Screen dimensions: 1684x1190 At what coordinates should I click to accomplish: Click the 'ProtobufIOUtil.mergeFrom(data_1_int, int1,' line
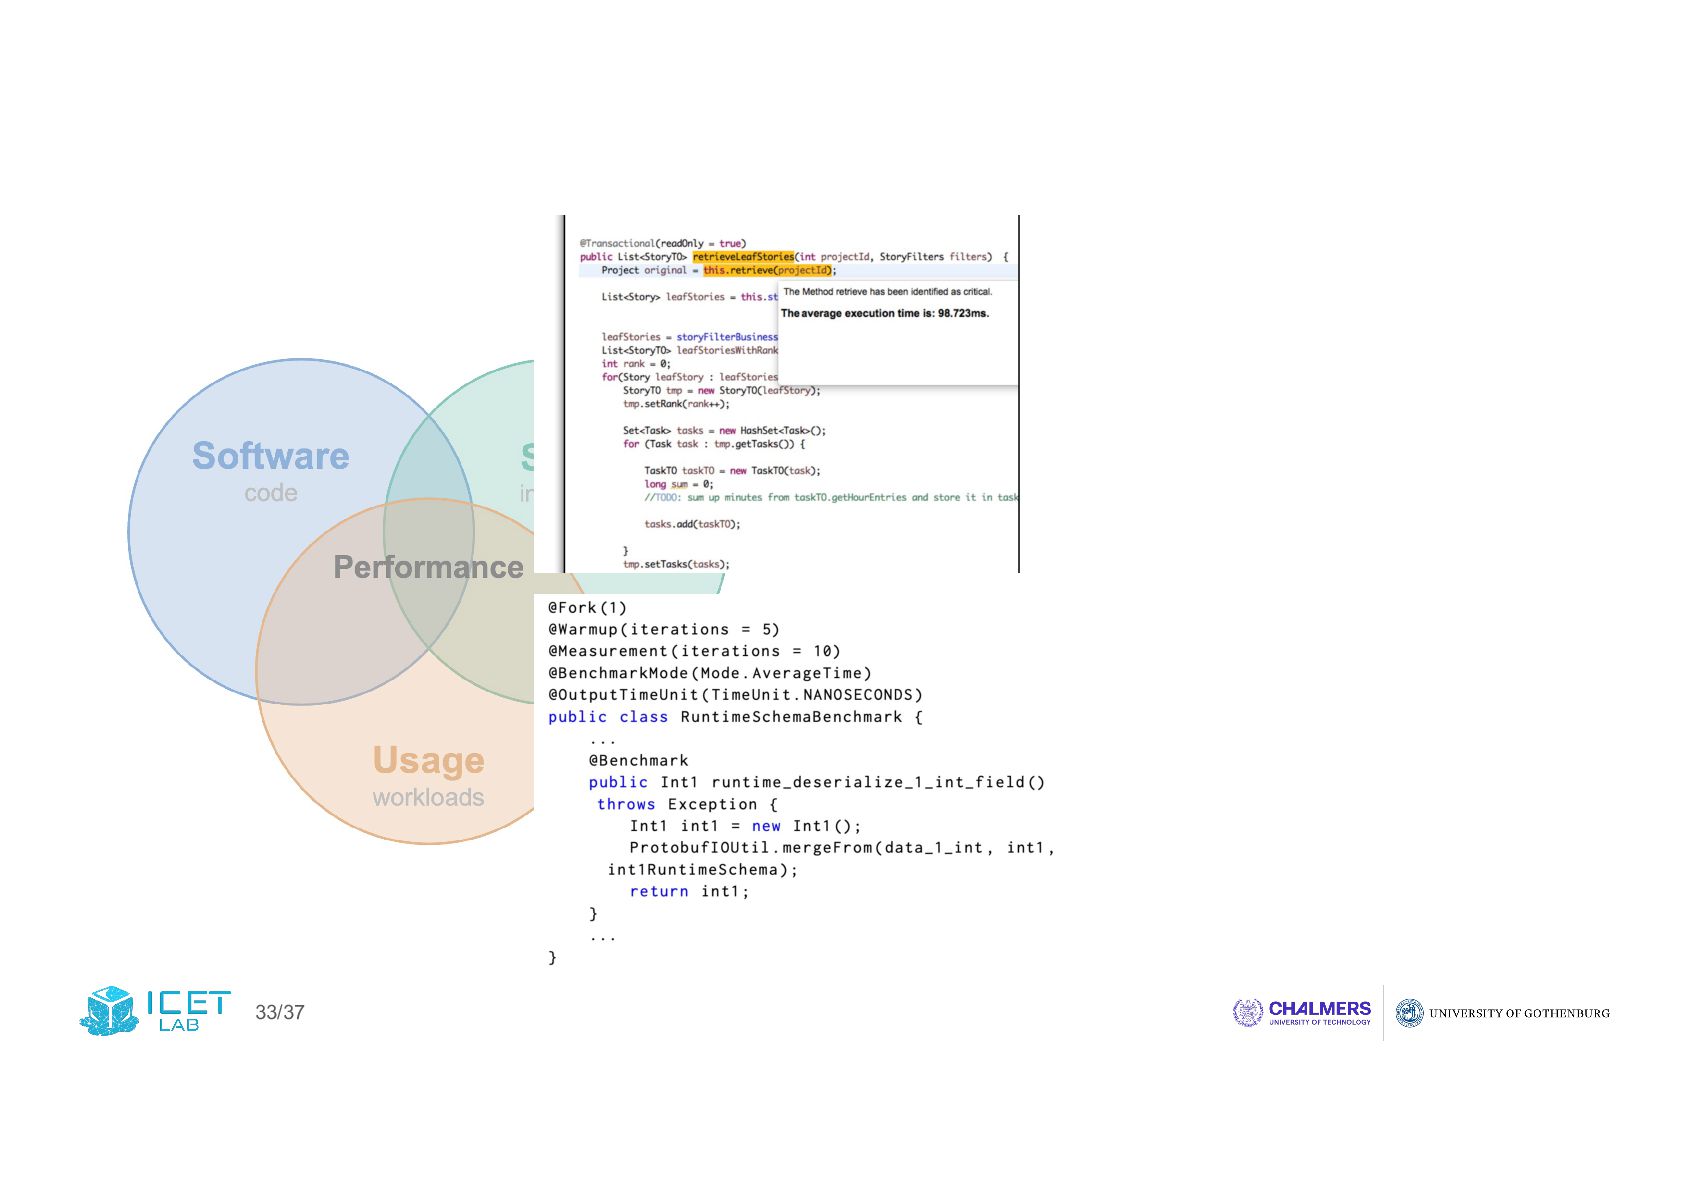843,848
